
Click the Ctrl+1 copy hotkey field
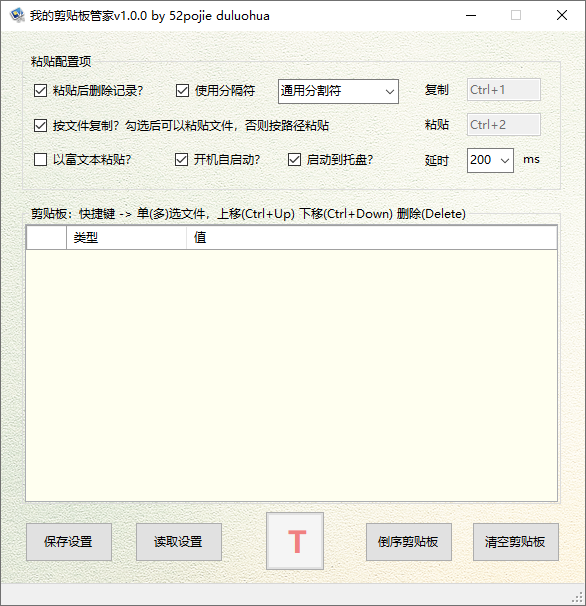click(504, 90)
